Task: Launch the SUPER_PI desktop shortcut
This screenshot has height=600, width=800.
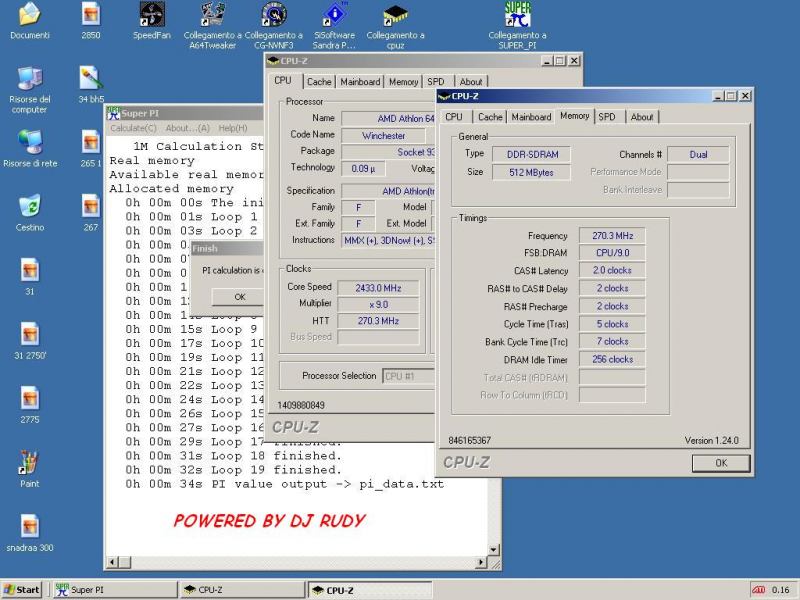Action: [517, 14]
